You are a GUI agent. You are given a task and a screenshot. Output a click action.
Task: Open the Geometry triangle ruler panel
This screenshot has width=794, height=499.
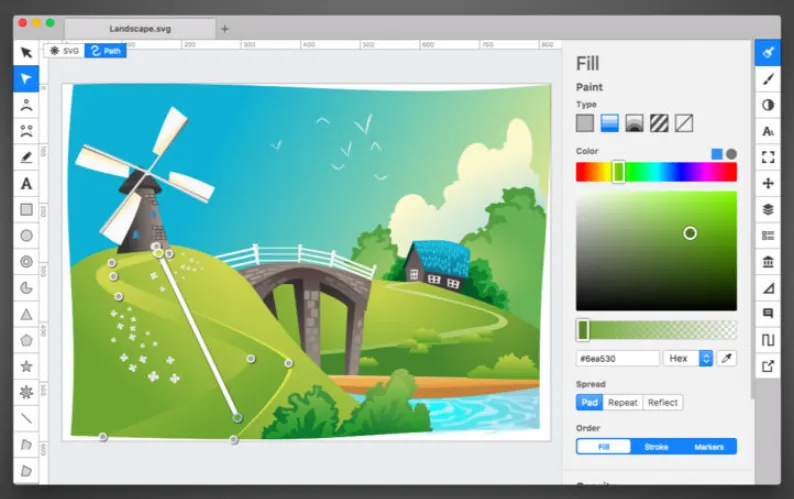tap(768, 288)
